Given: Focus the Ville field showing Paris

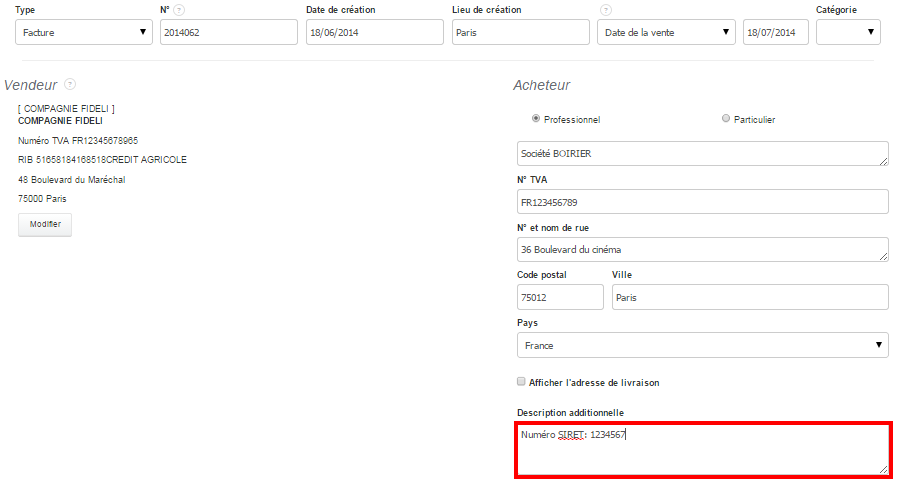Looking at the screenshot, I should click(750, 297).
